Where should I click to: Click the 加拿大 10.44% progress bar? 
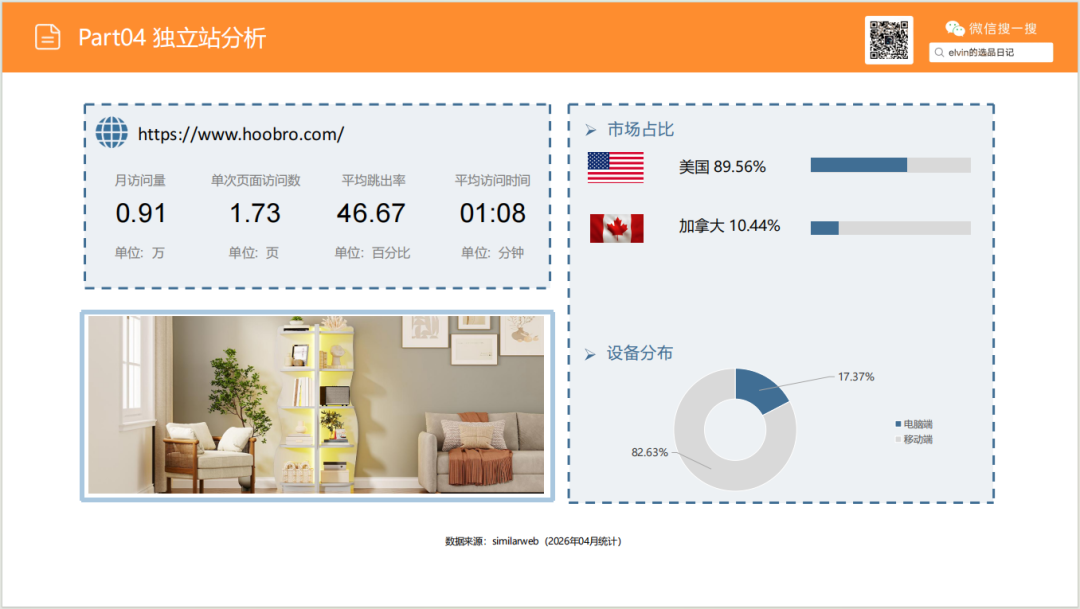(890, 228)
